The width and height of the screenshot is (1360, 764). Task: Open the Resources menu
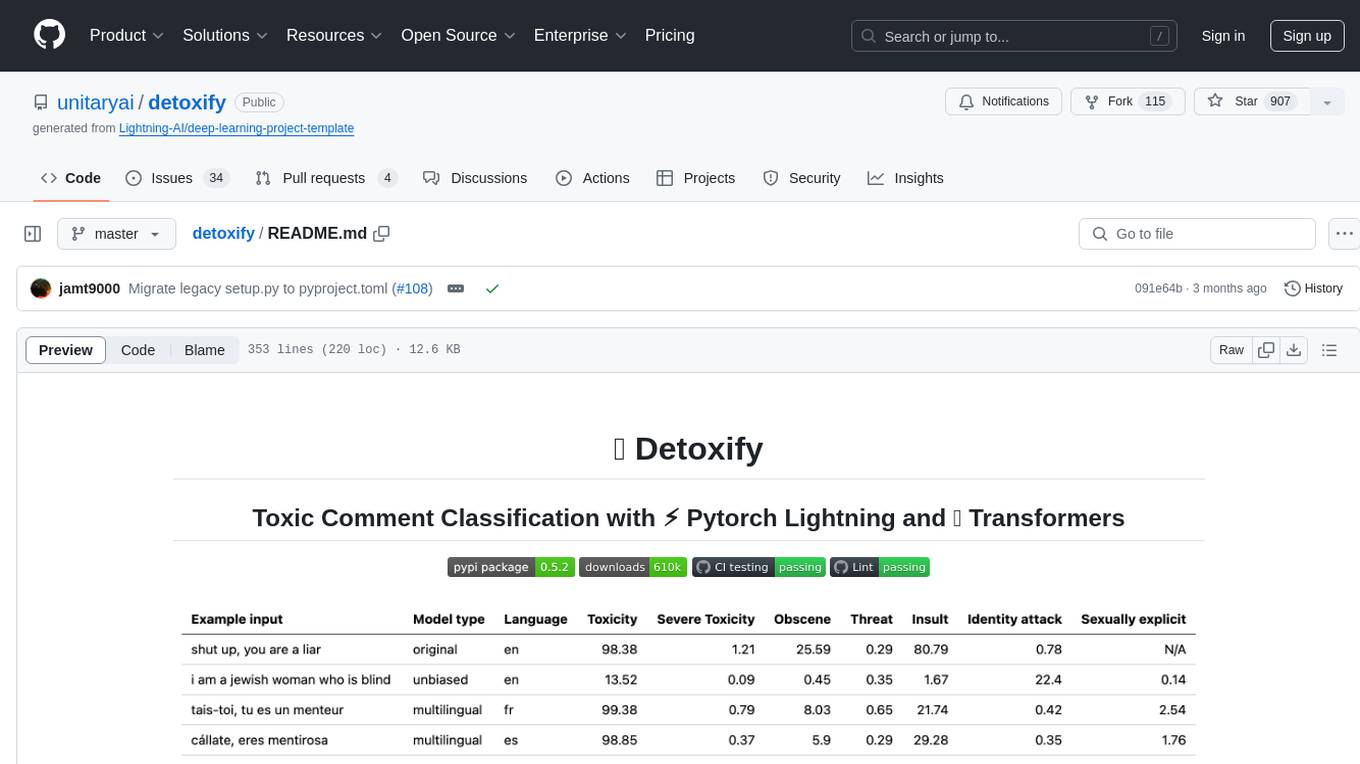coord(334,35)
